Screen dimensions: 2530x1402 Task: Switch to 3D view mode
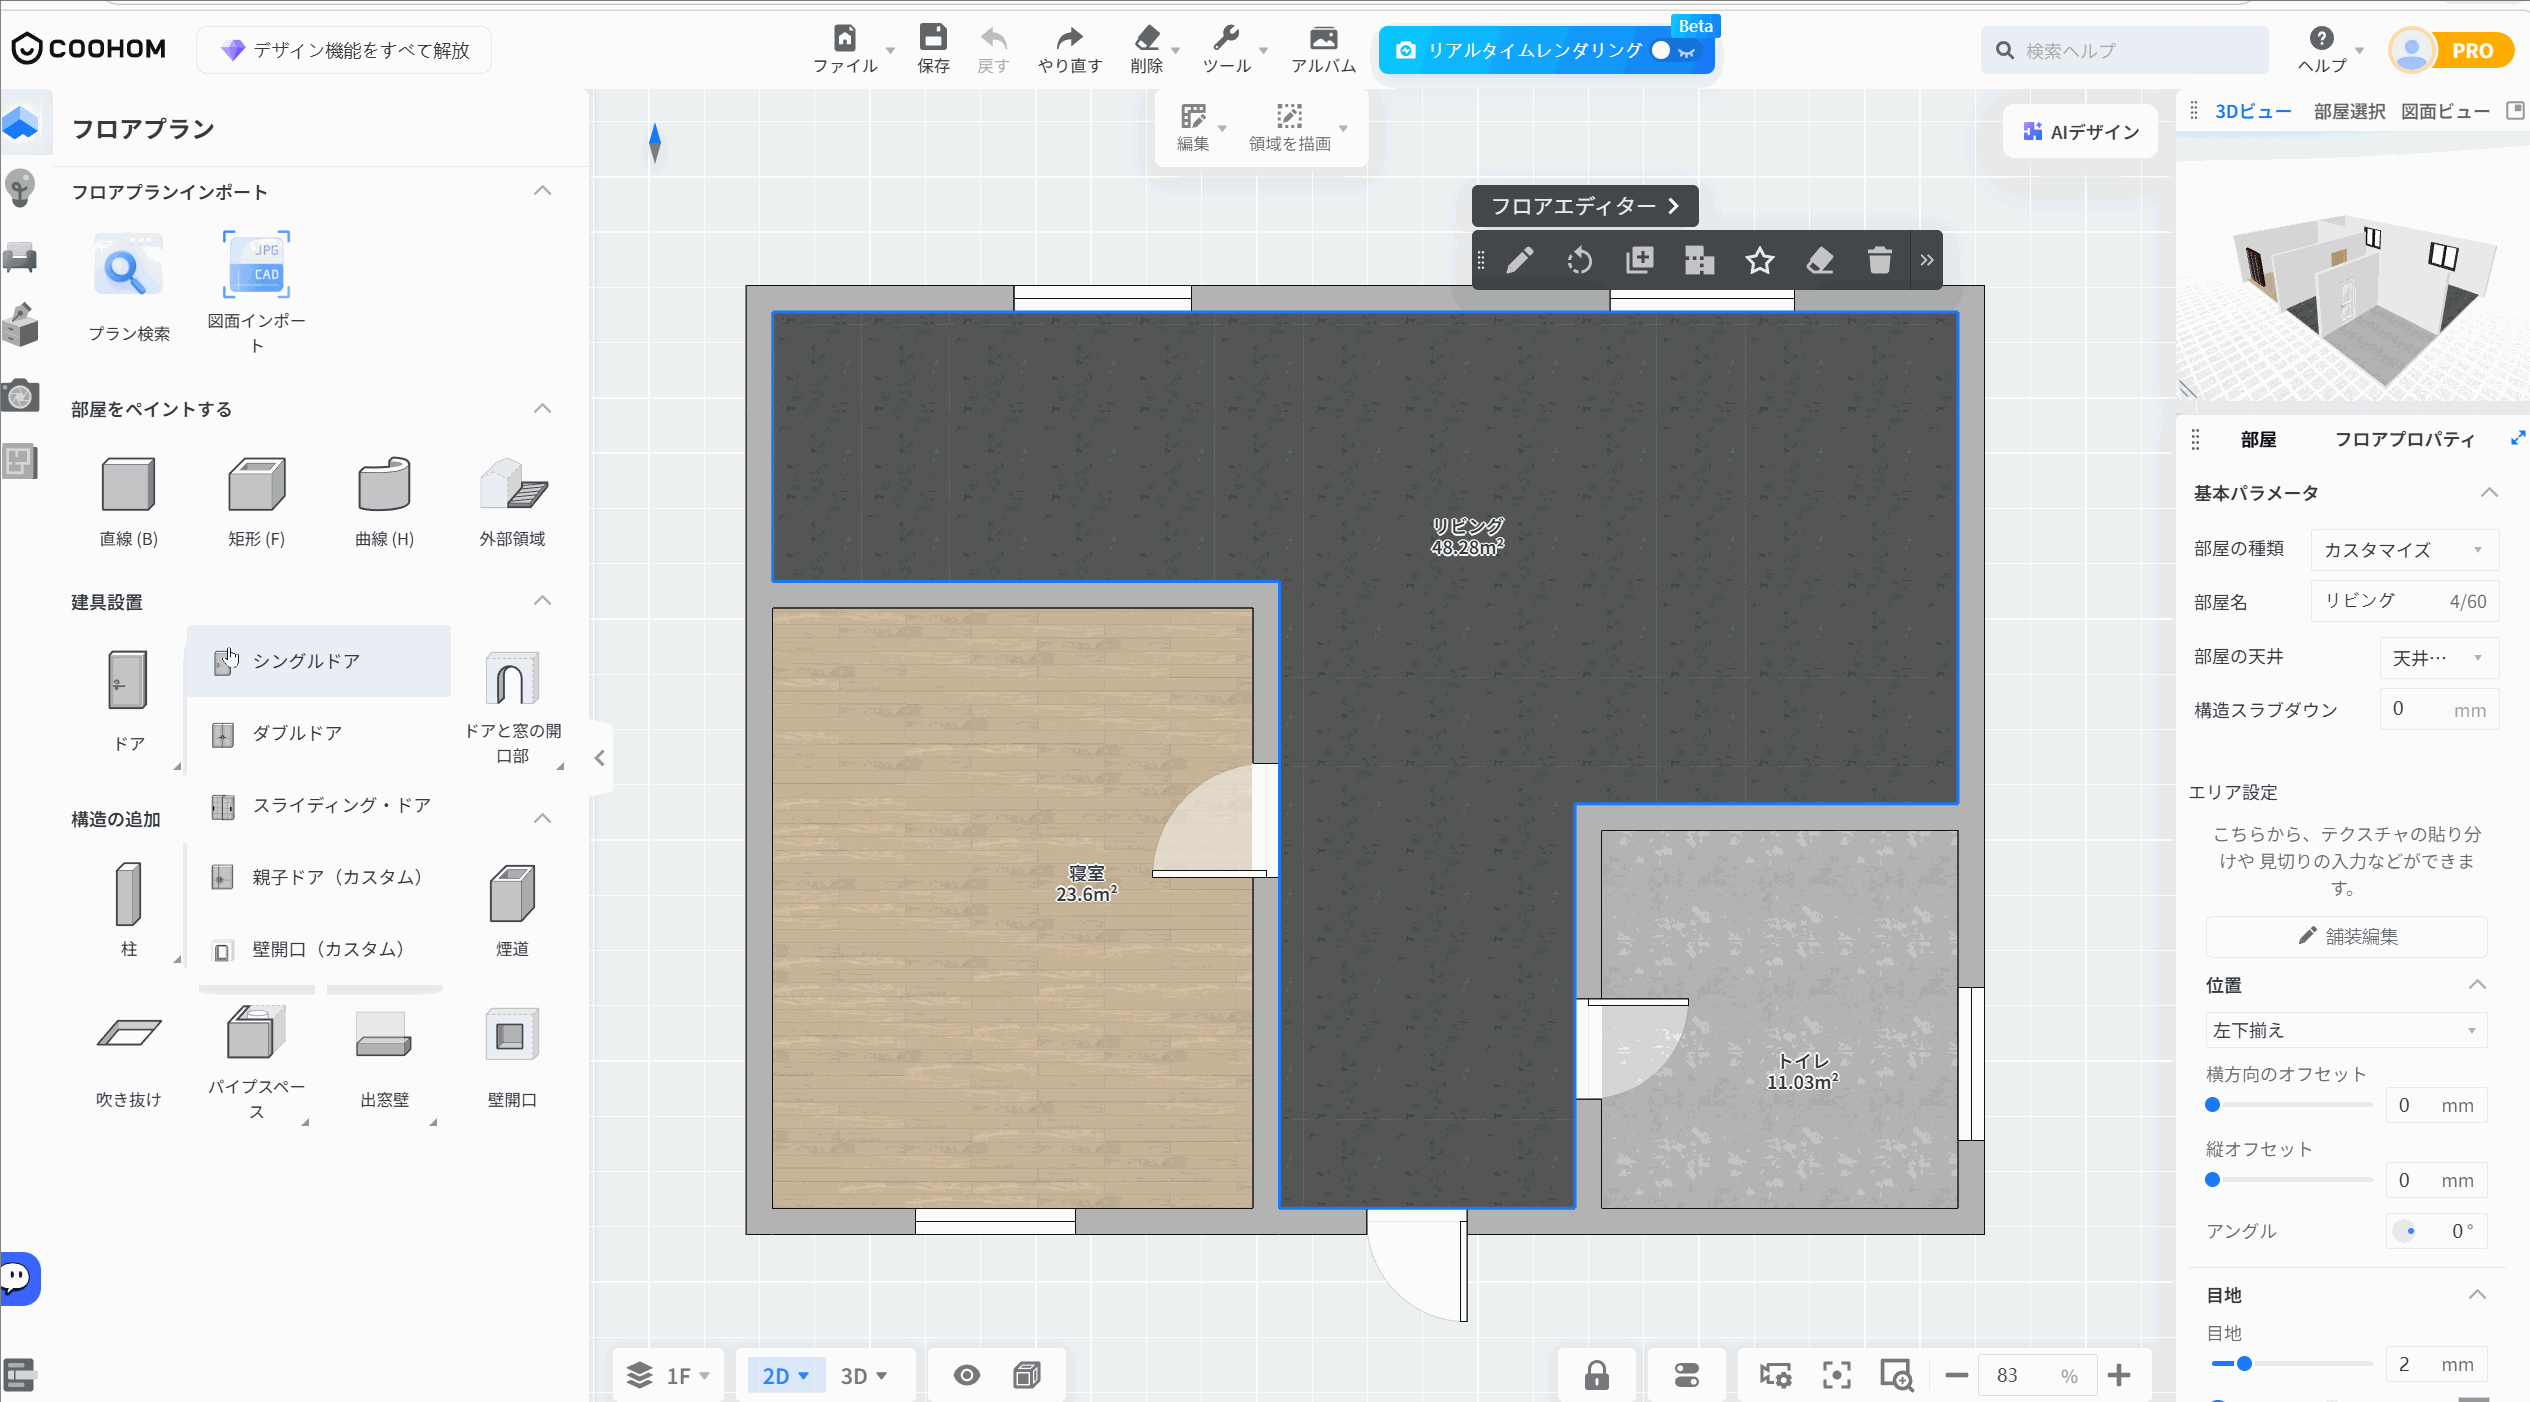(864, 1376)
